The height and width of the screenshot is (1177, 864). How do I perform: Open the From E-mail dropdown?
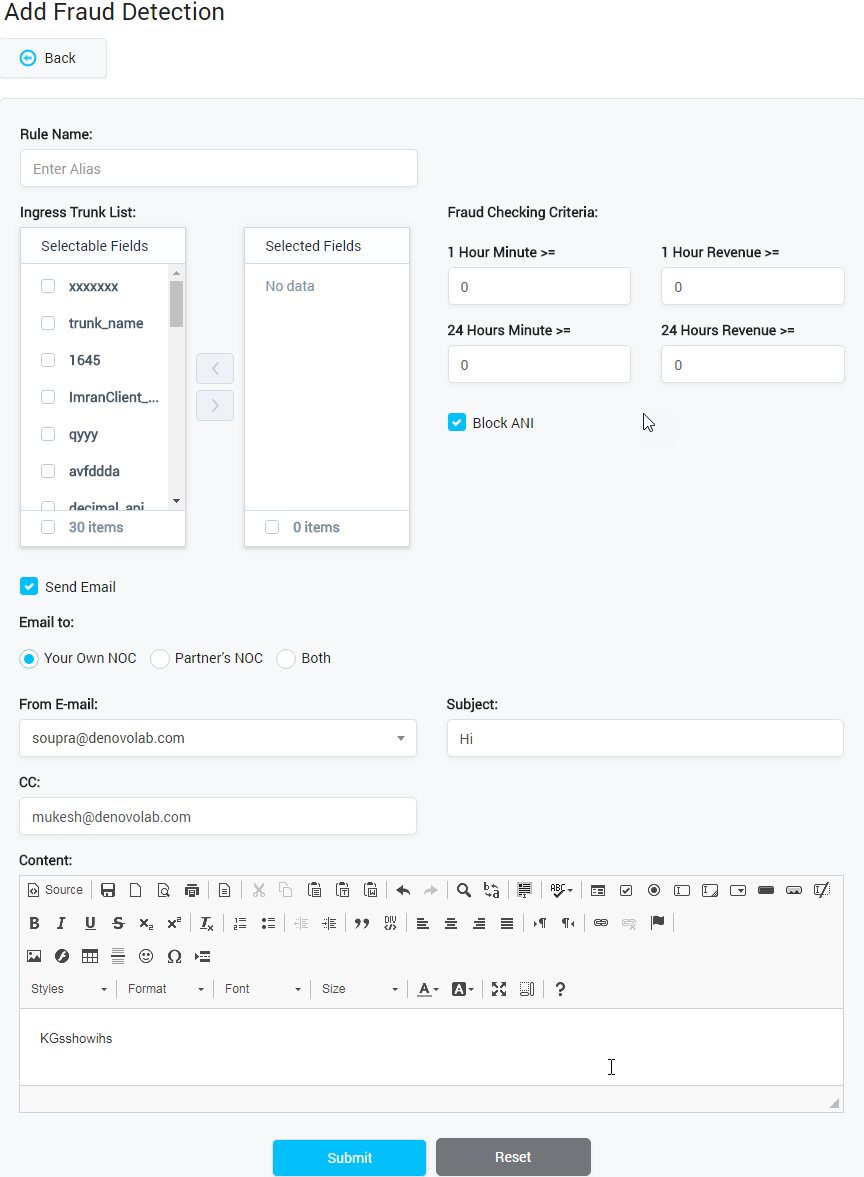(x=218, y=738)
